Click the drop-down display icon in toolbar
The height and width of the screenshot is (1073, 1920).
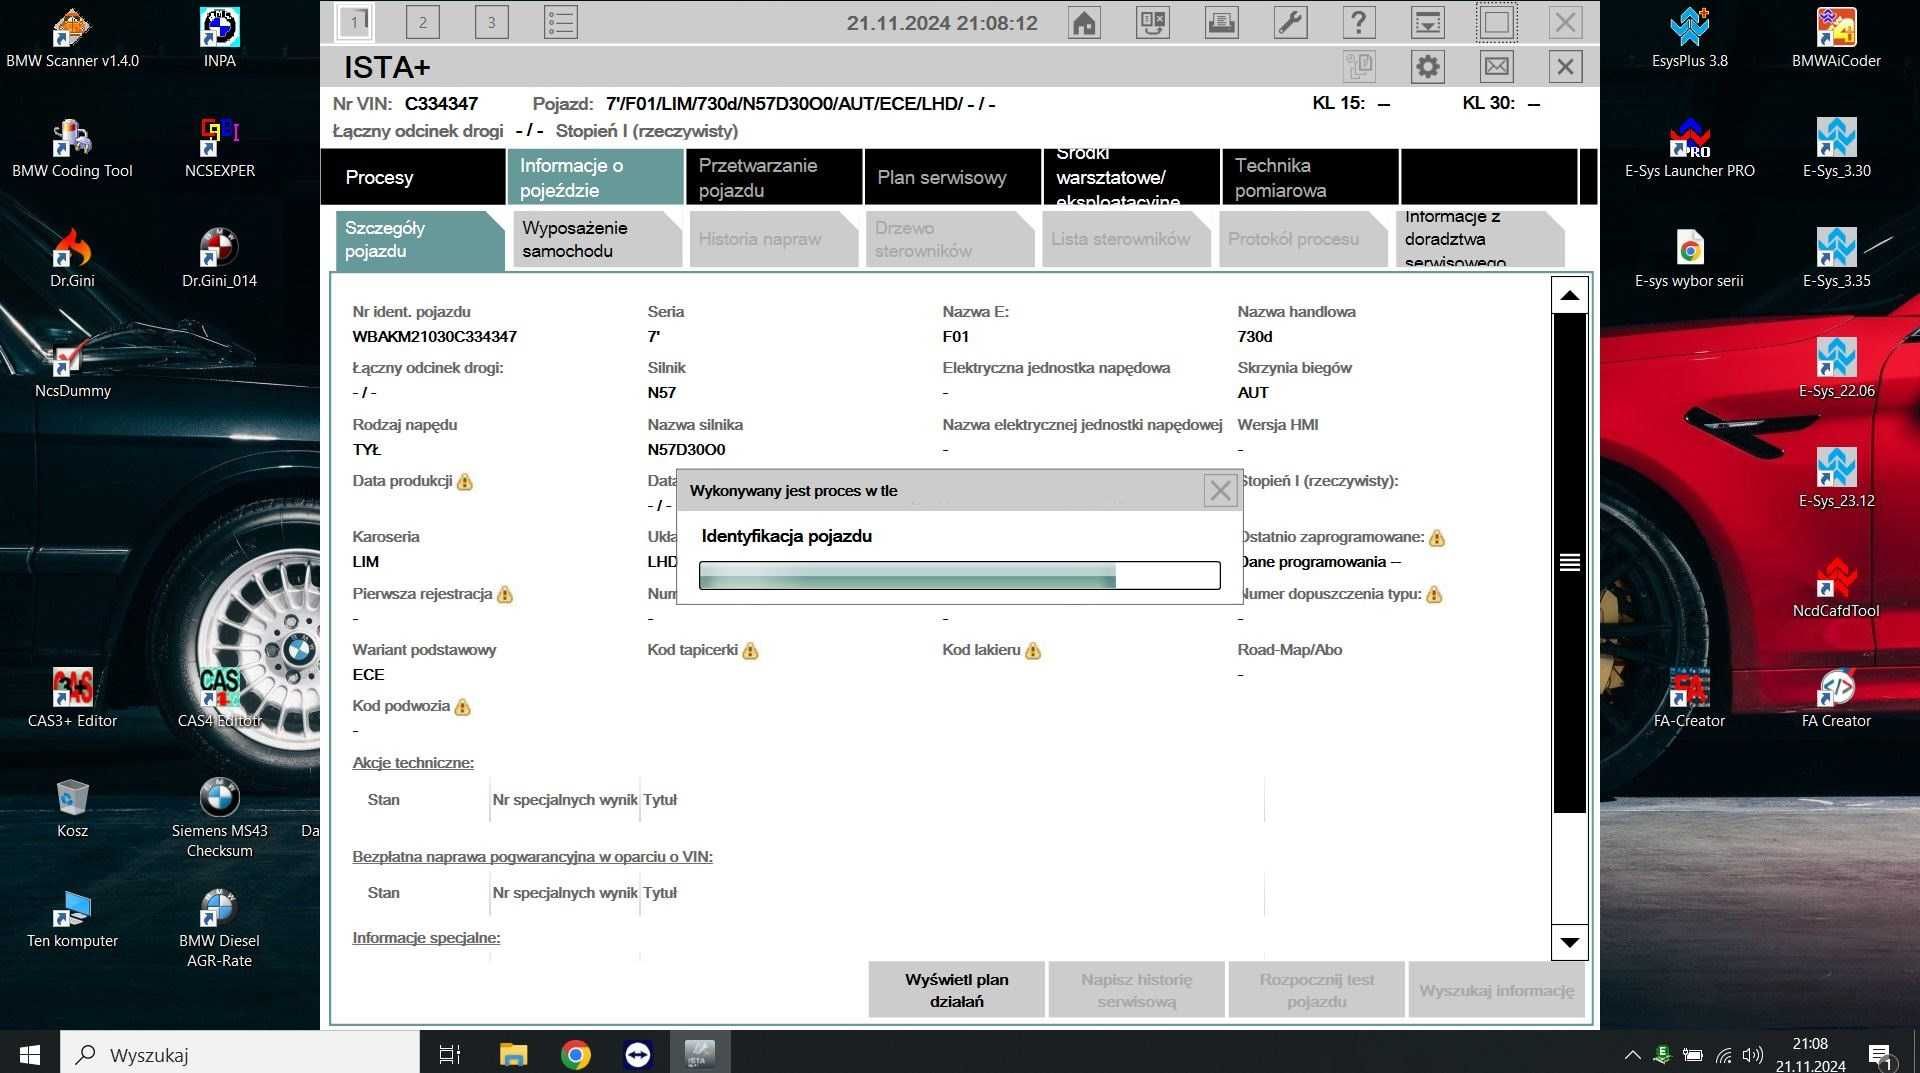[x=1427, y=22]
